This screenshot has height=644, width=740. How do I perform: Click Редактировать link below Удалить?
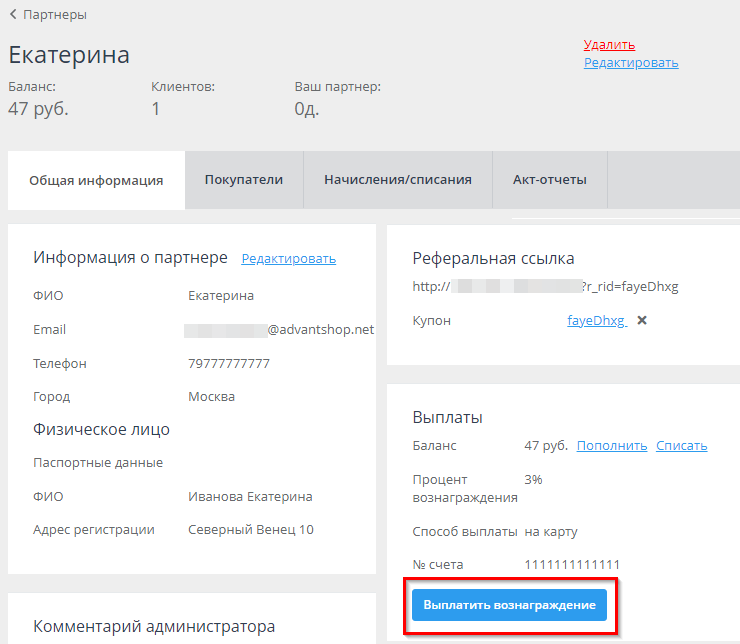[x=631, y=63]
